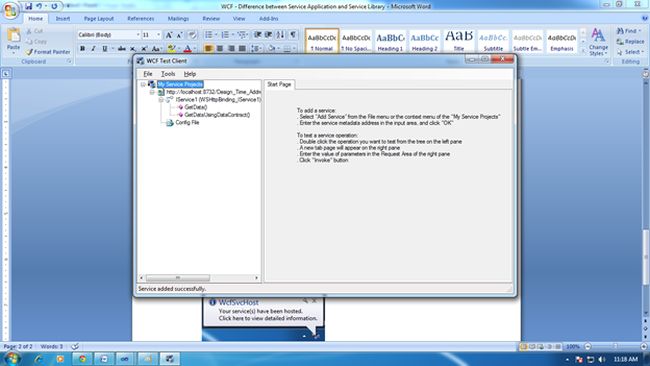This screenshot has width=650, height=366.
Task: Open the Change Styles menu
Action: [x=598, y=41]
